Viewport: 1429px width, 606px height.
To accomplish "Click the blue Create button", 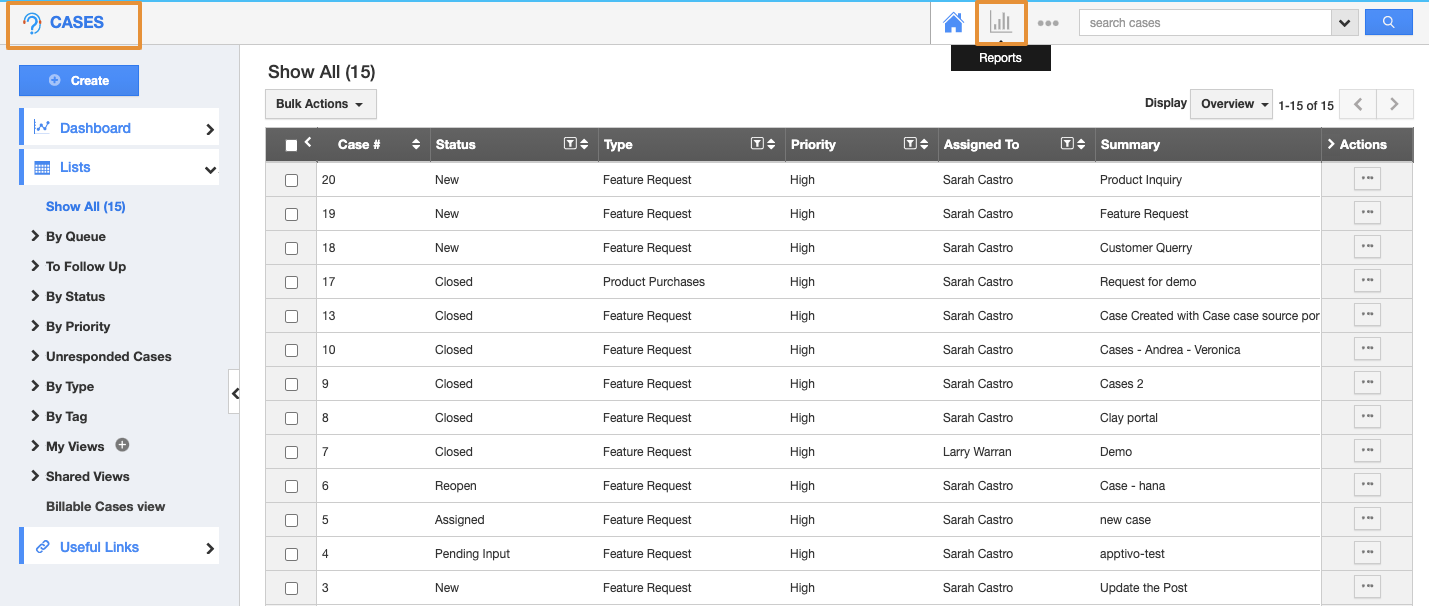I will coord(79,80).
